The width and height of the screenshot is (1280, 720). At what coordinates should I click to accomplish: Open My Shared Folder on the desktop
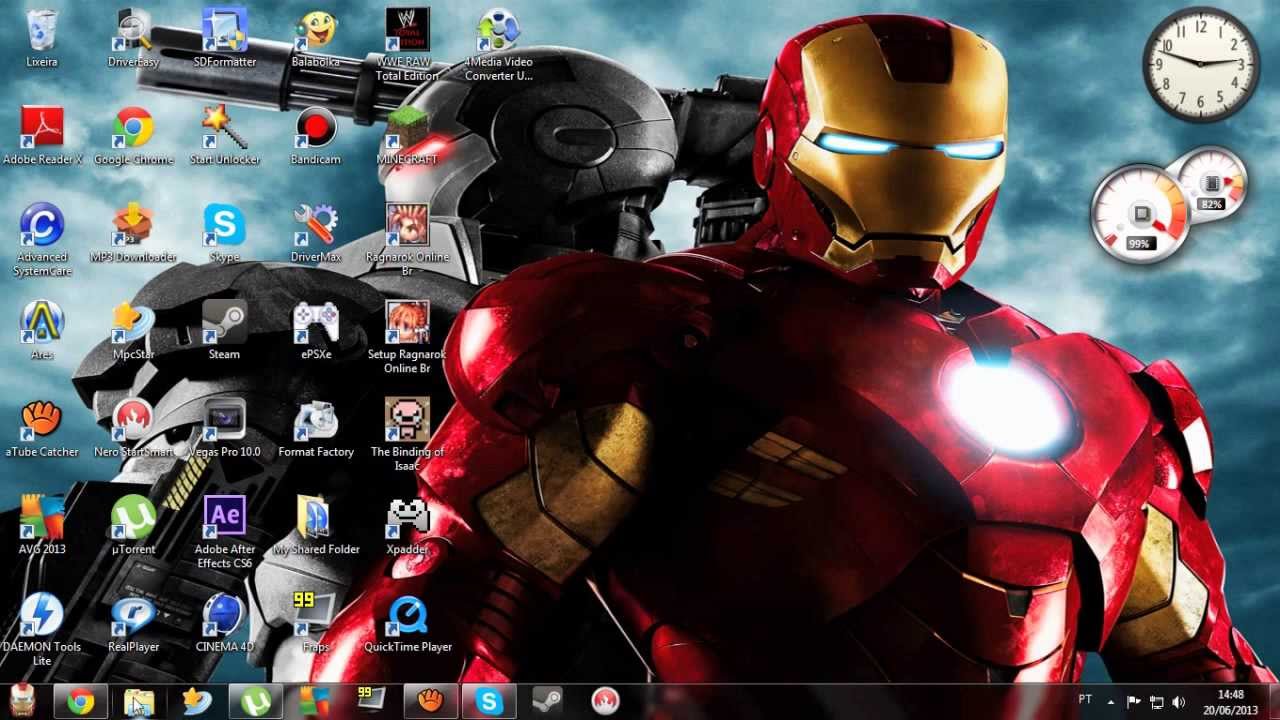point(316,526)
